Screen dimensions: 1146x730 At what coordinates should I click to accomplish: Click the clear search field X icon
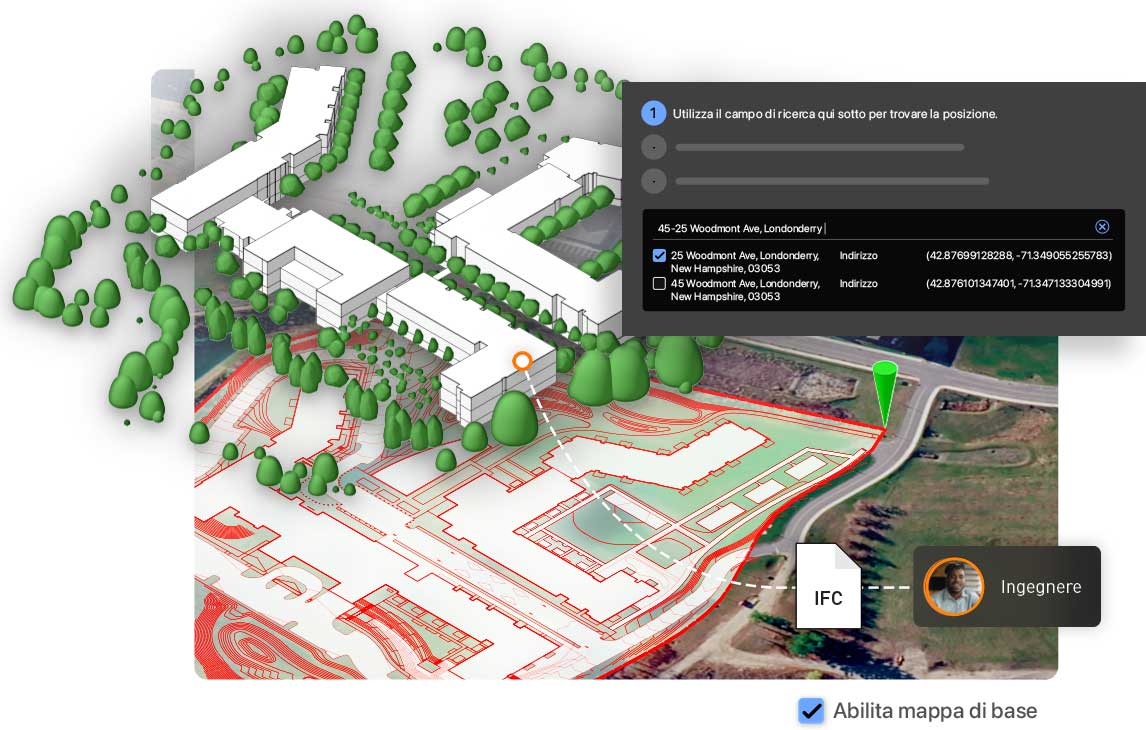pyautogui.click(x=1101, y=227)
